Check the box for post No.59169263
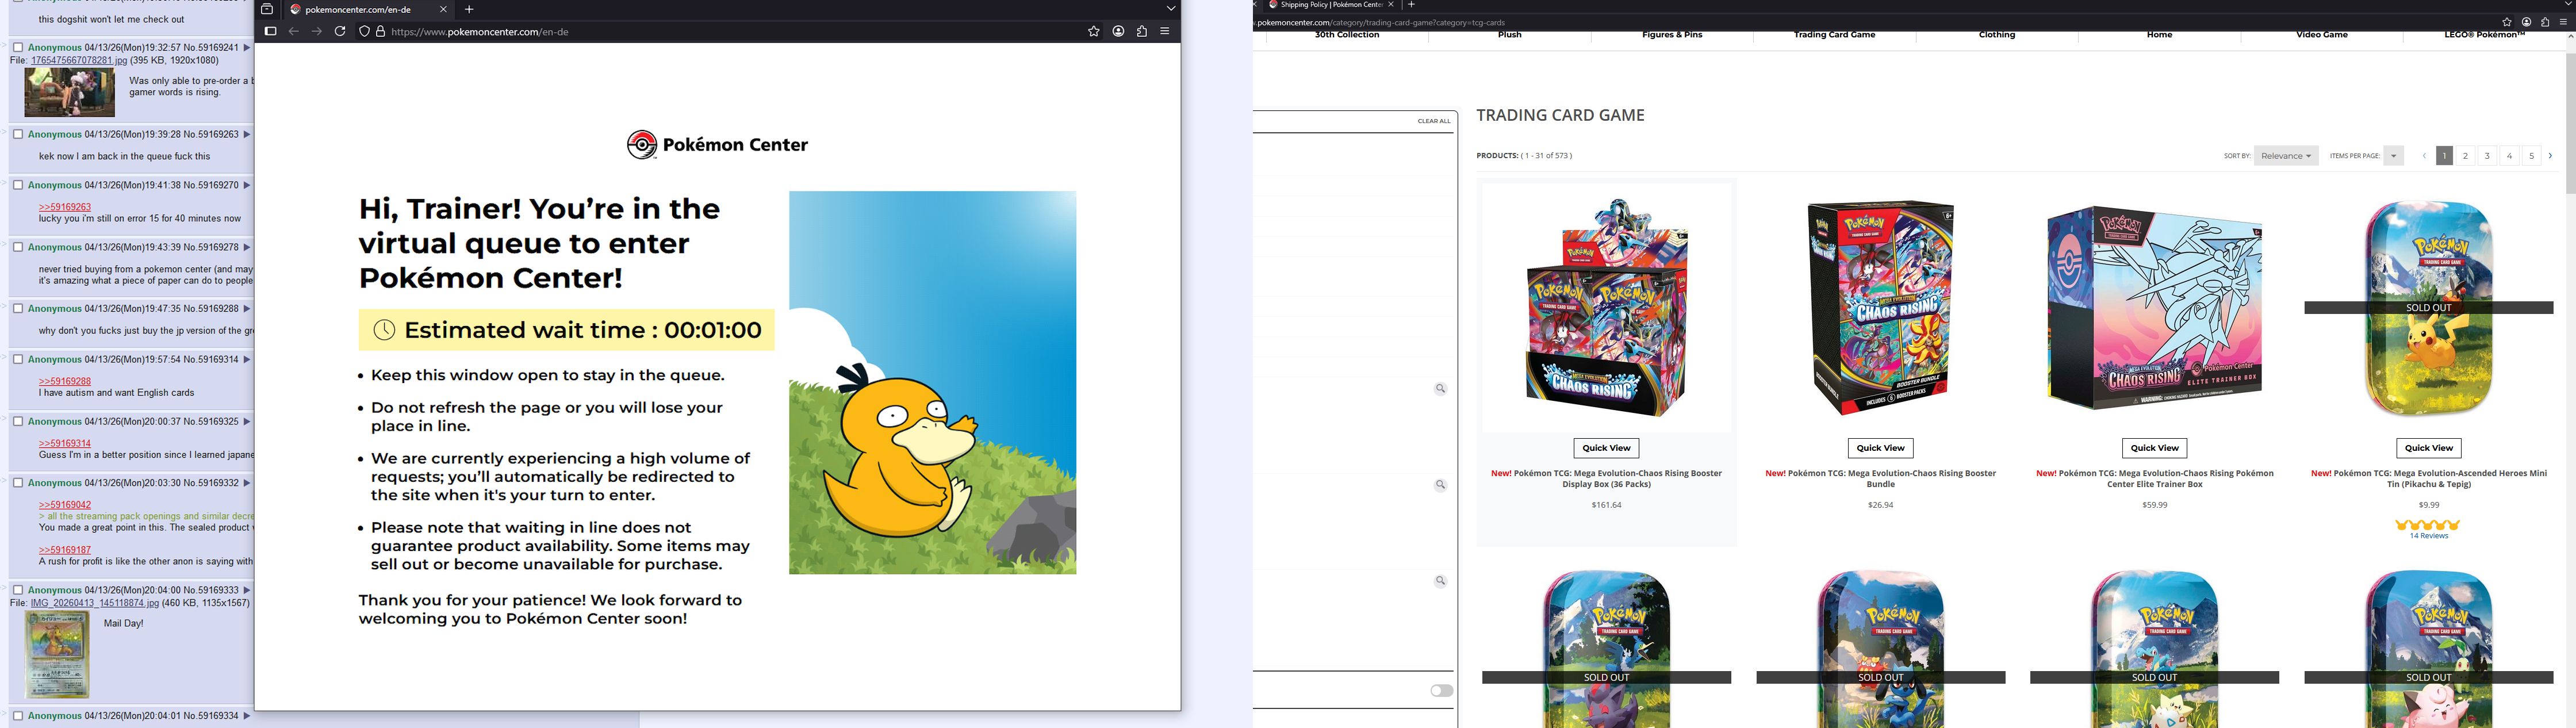Image resolution: width=2576 pixels, height=728 pixels. coord(18,134)
